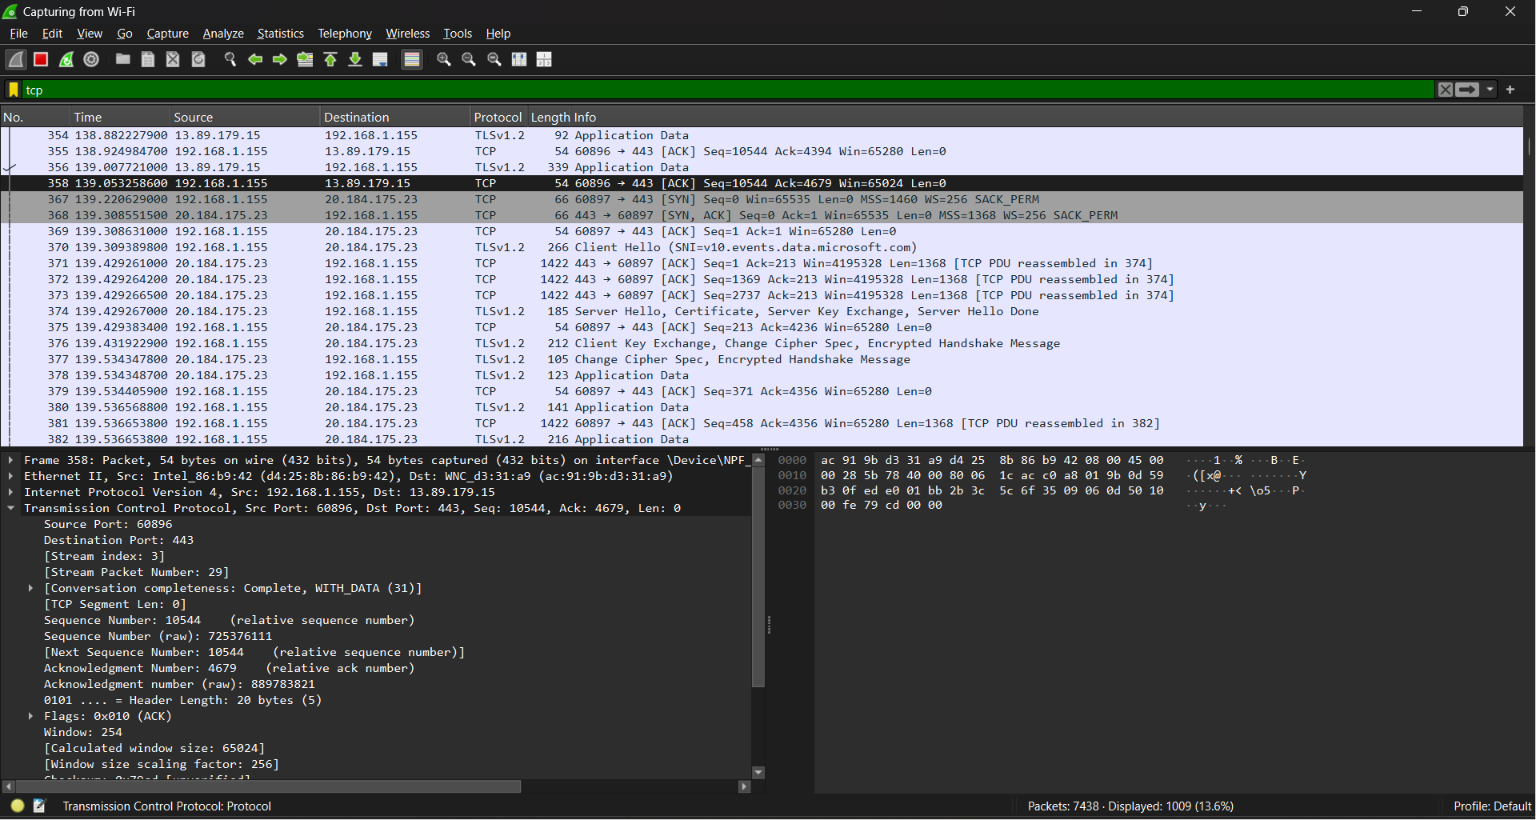Open the Statistics menu
Viewport: 1536px width, 820px height.
[x=280, y=34]
